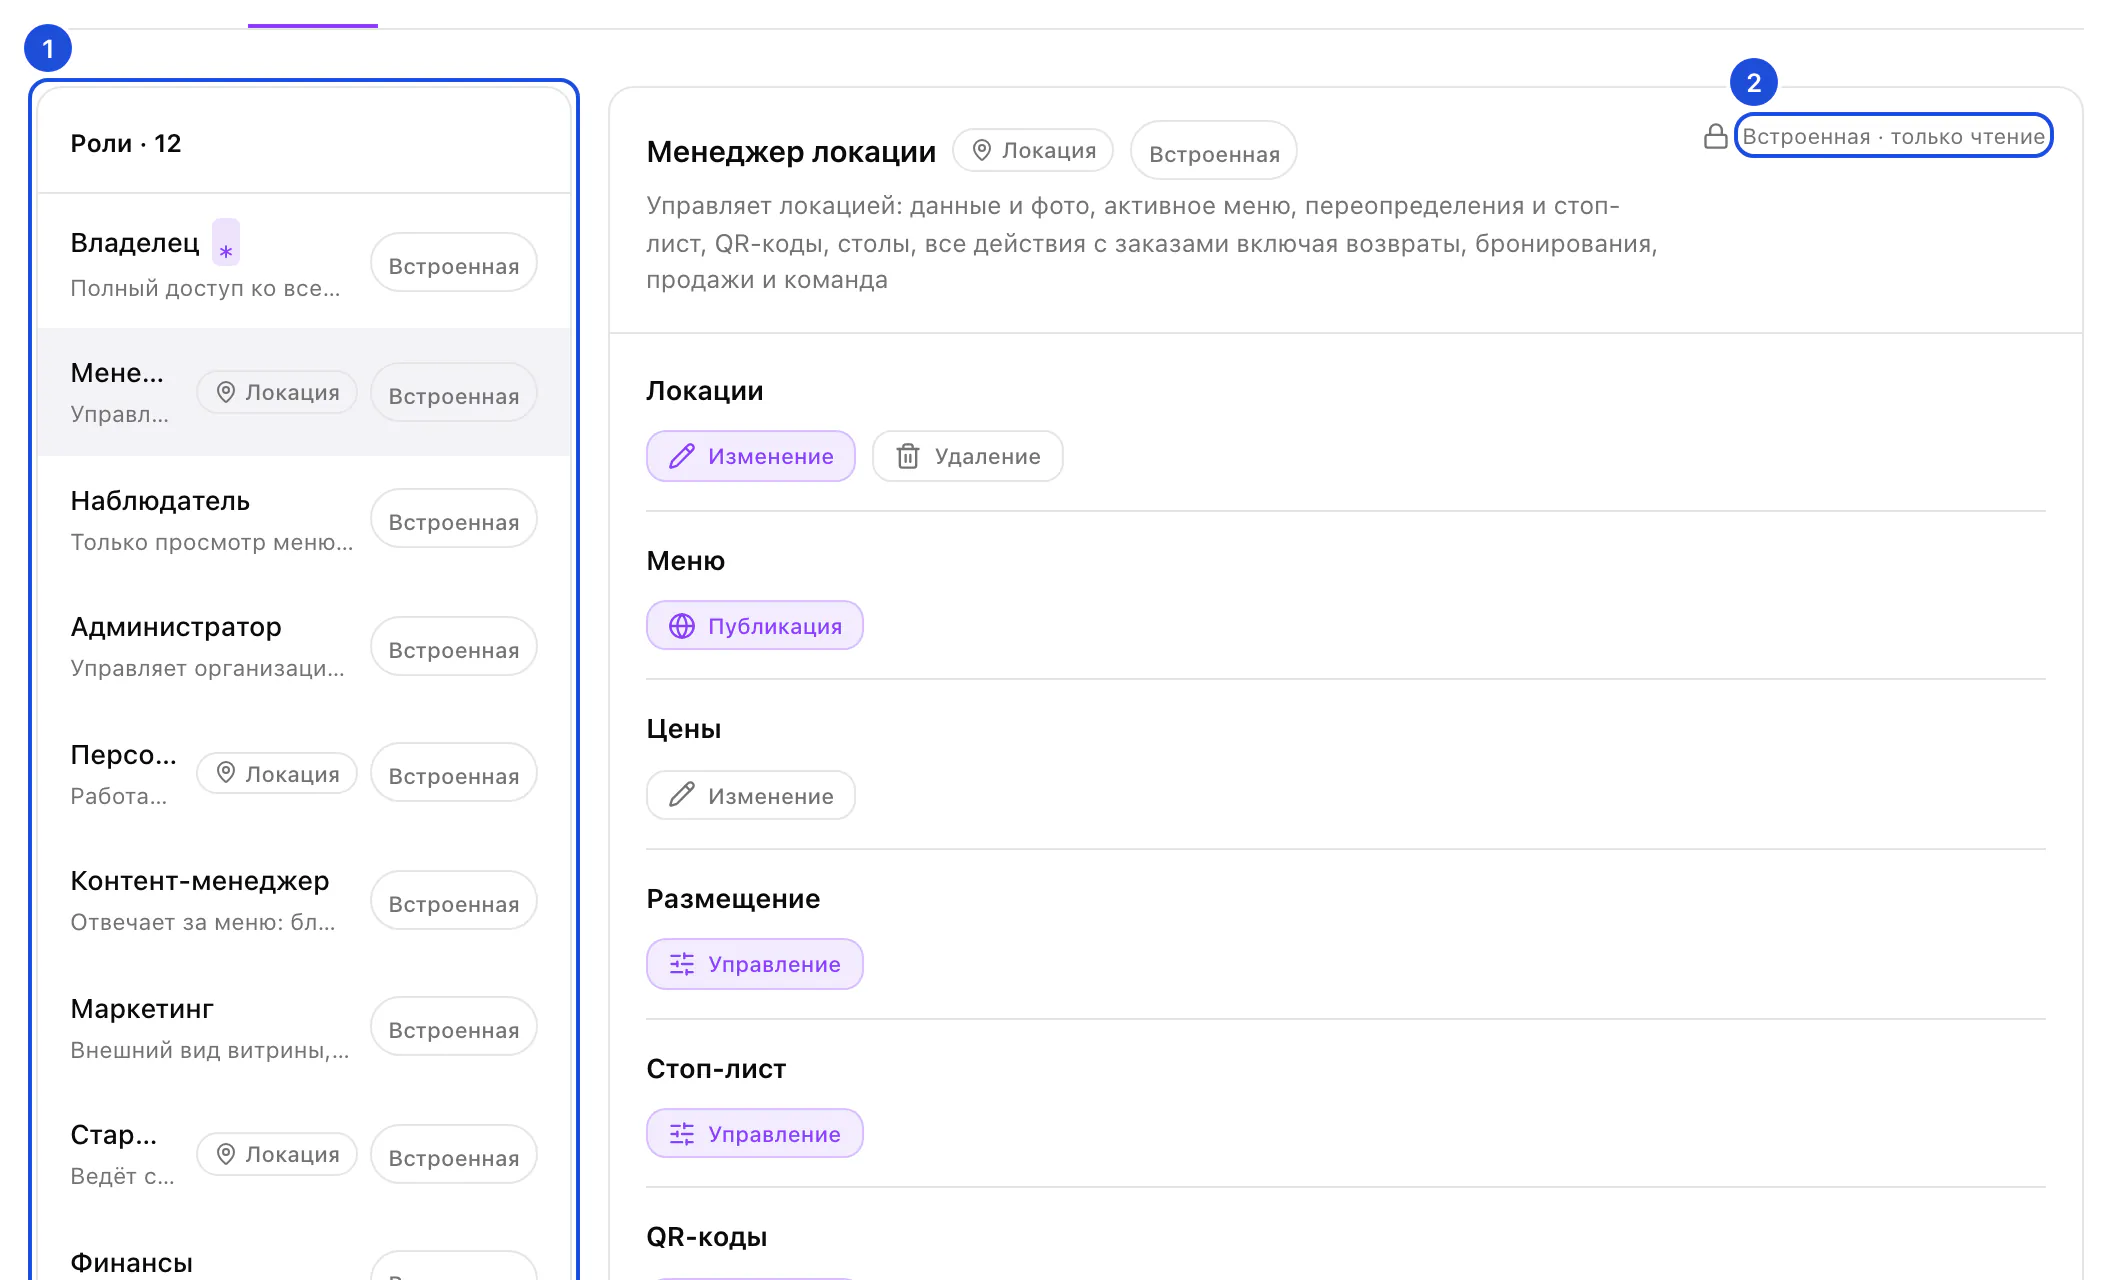This screenshot has height=1280, width=2108.
Task: Click the lock icon beside read-only label
Action: (1716, 136)
